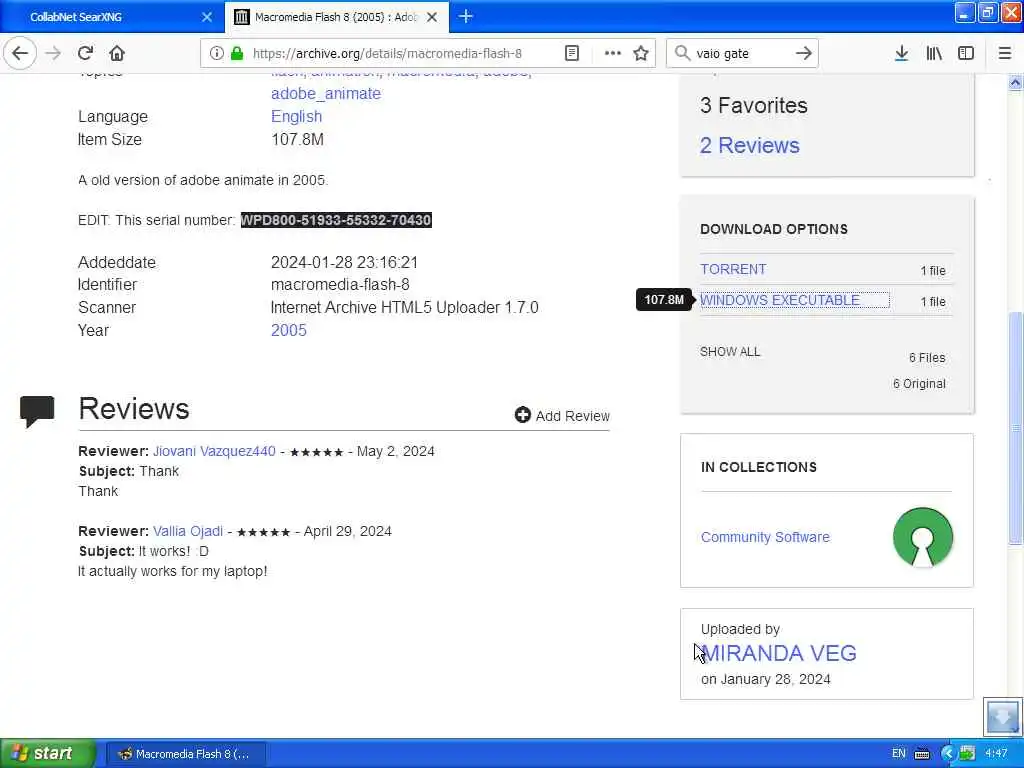Viewport: 1024px width, 768px height.
Task: Open the English language link
Action: (x=296, y=116)
